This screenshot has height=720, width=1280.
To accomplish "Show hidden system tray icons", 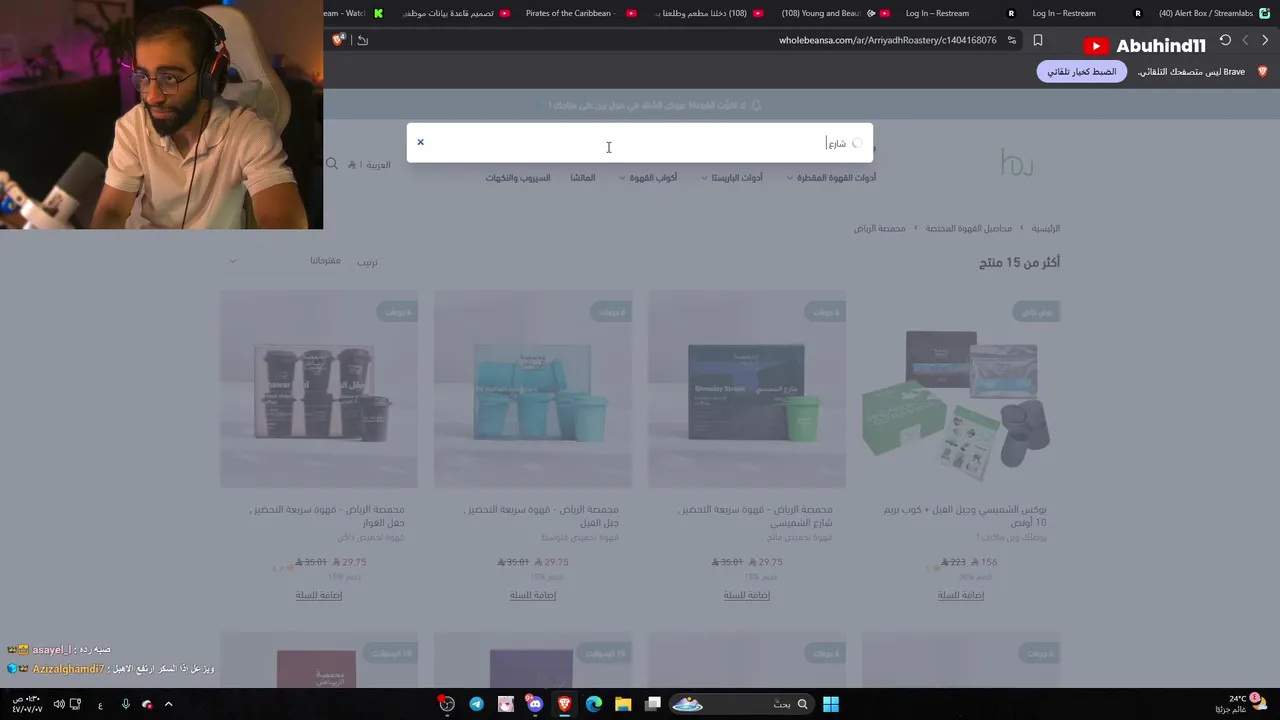I will [168, 704].
